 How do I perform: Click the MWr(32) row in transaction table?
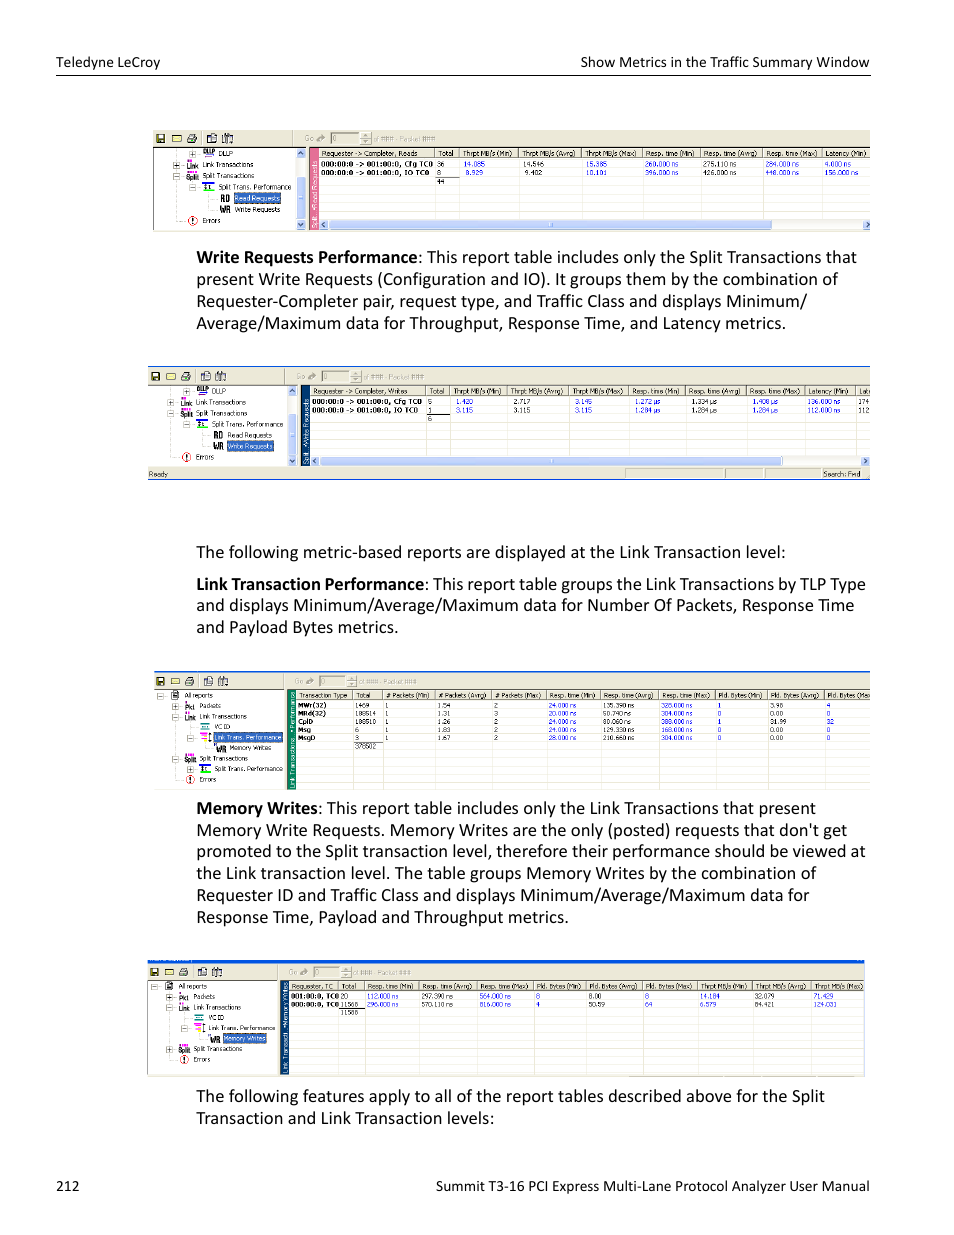click(x=312, y=705)
